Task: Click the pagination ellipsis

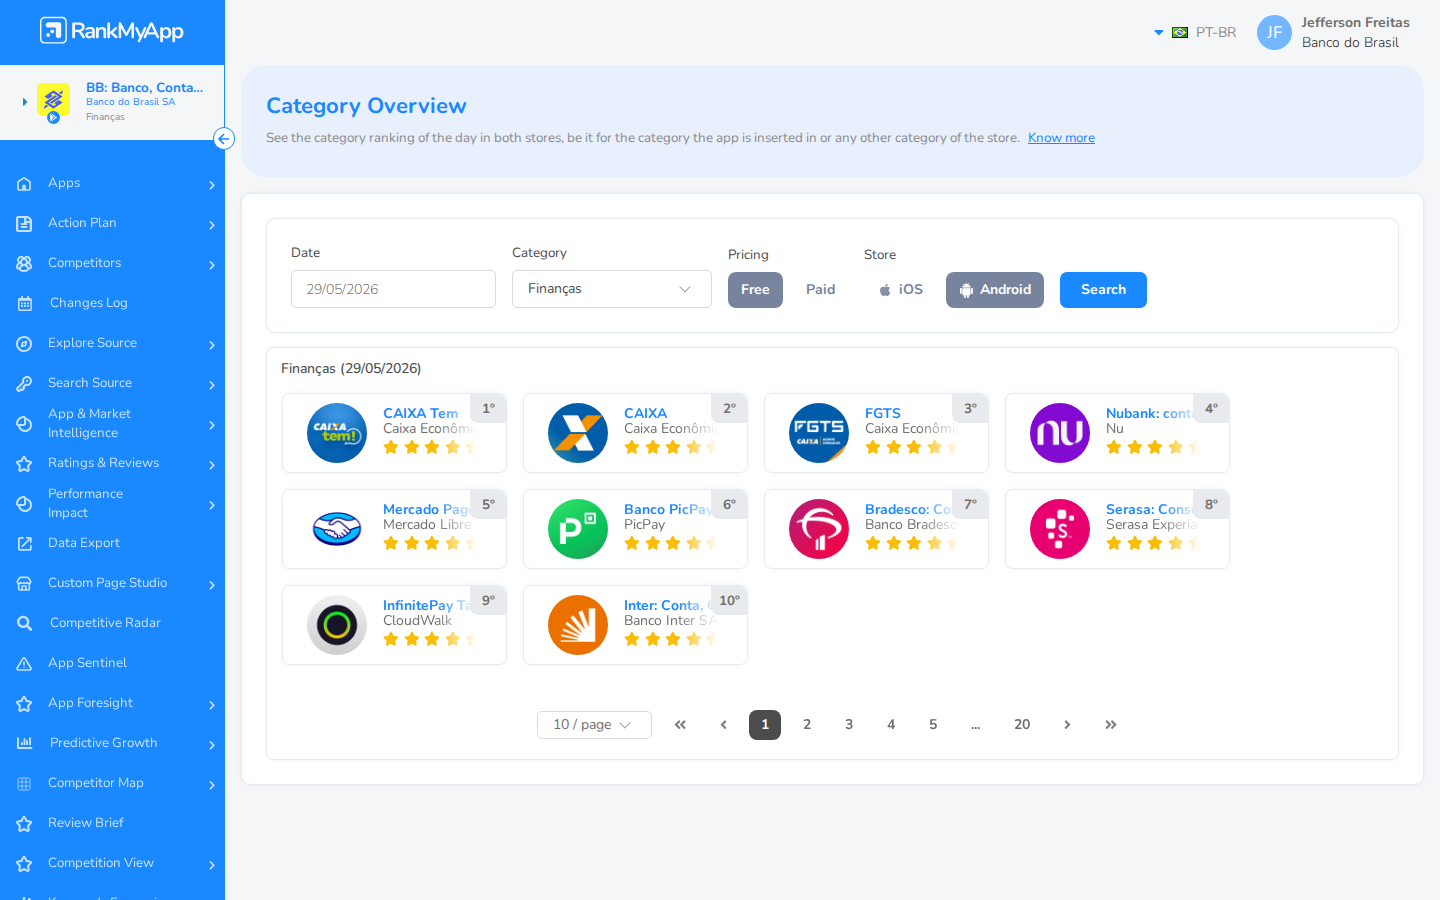Action: tap(975, 725)
